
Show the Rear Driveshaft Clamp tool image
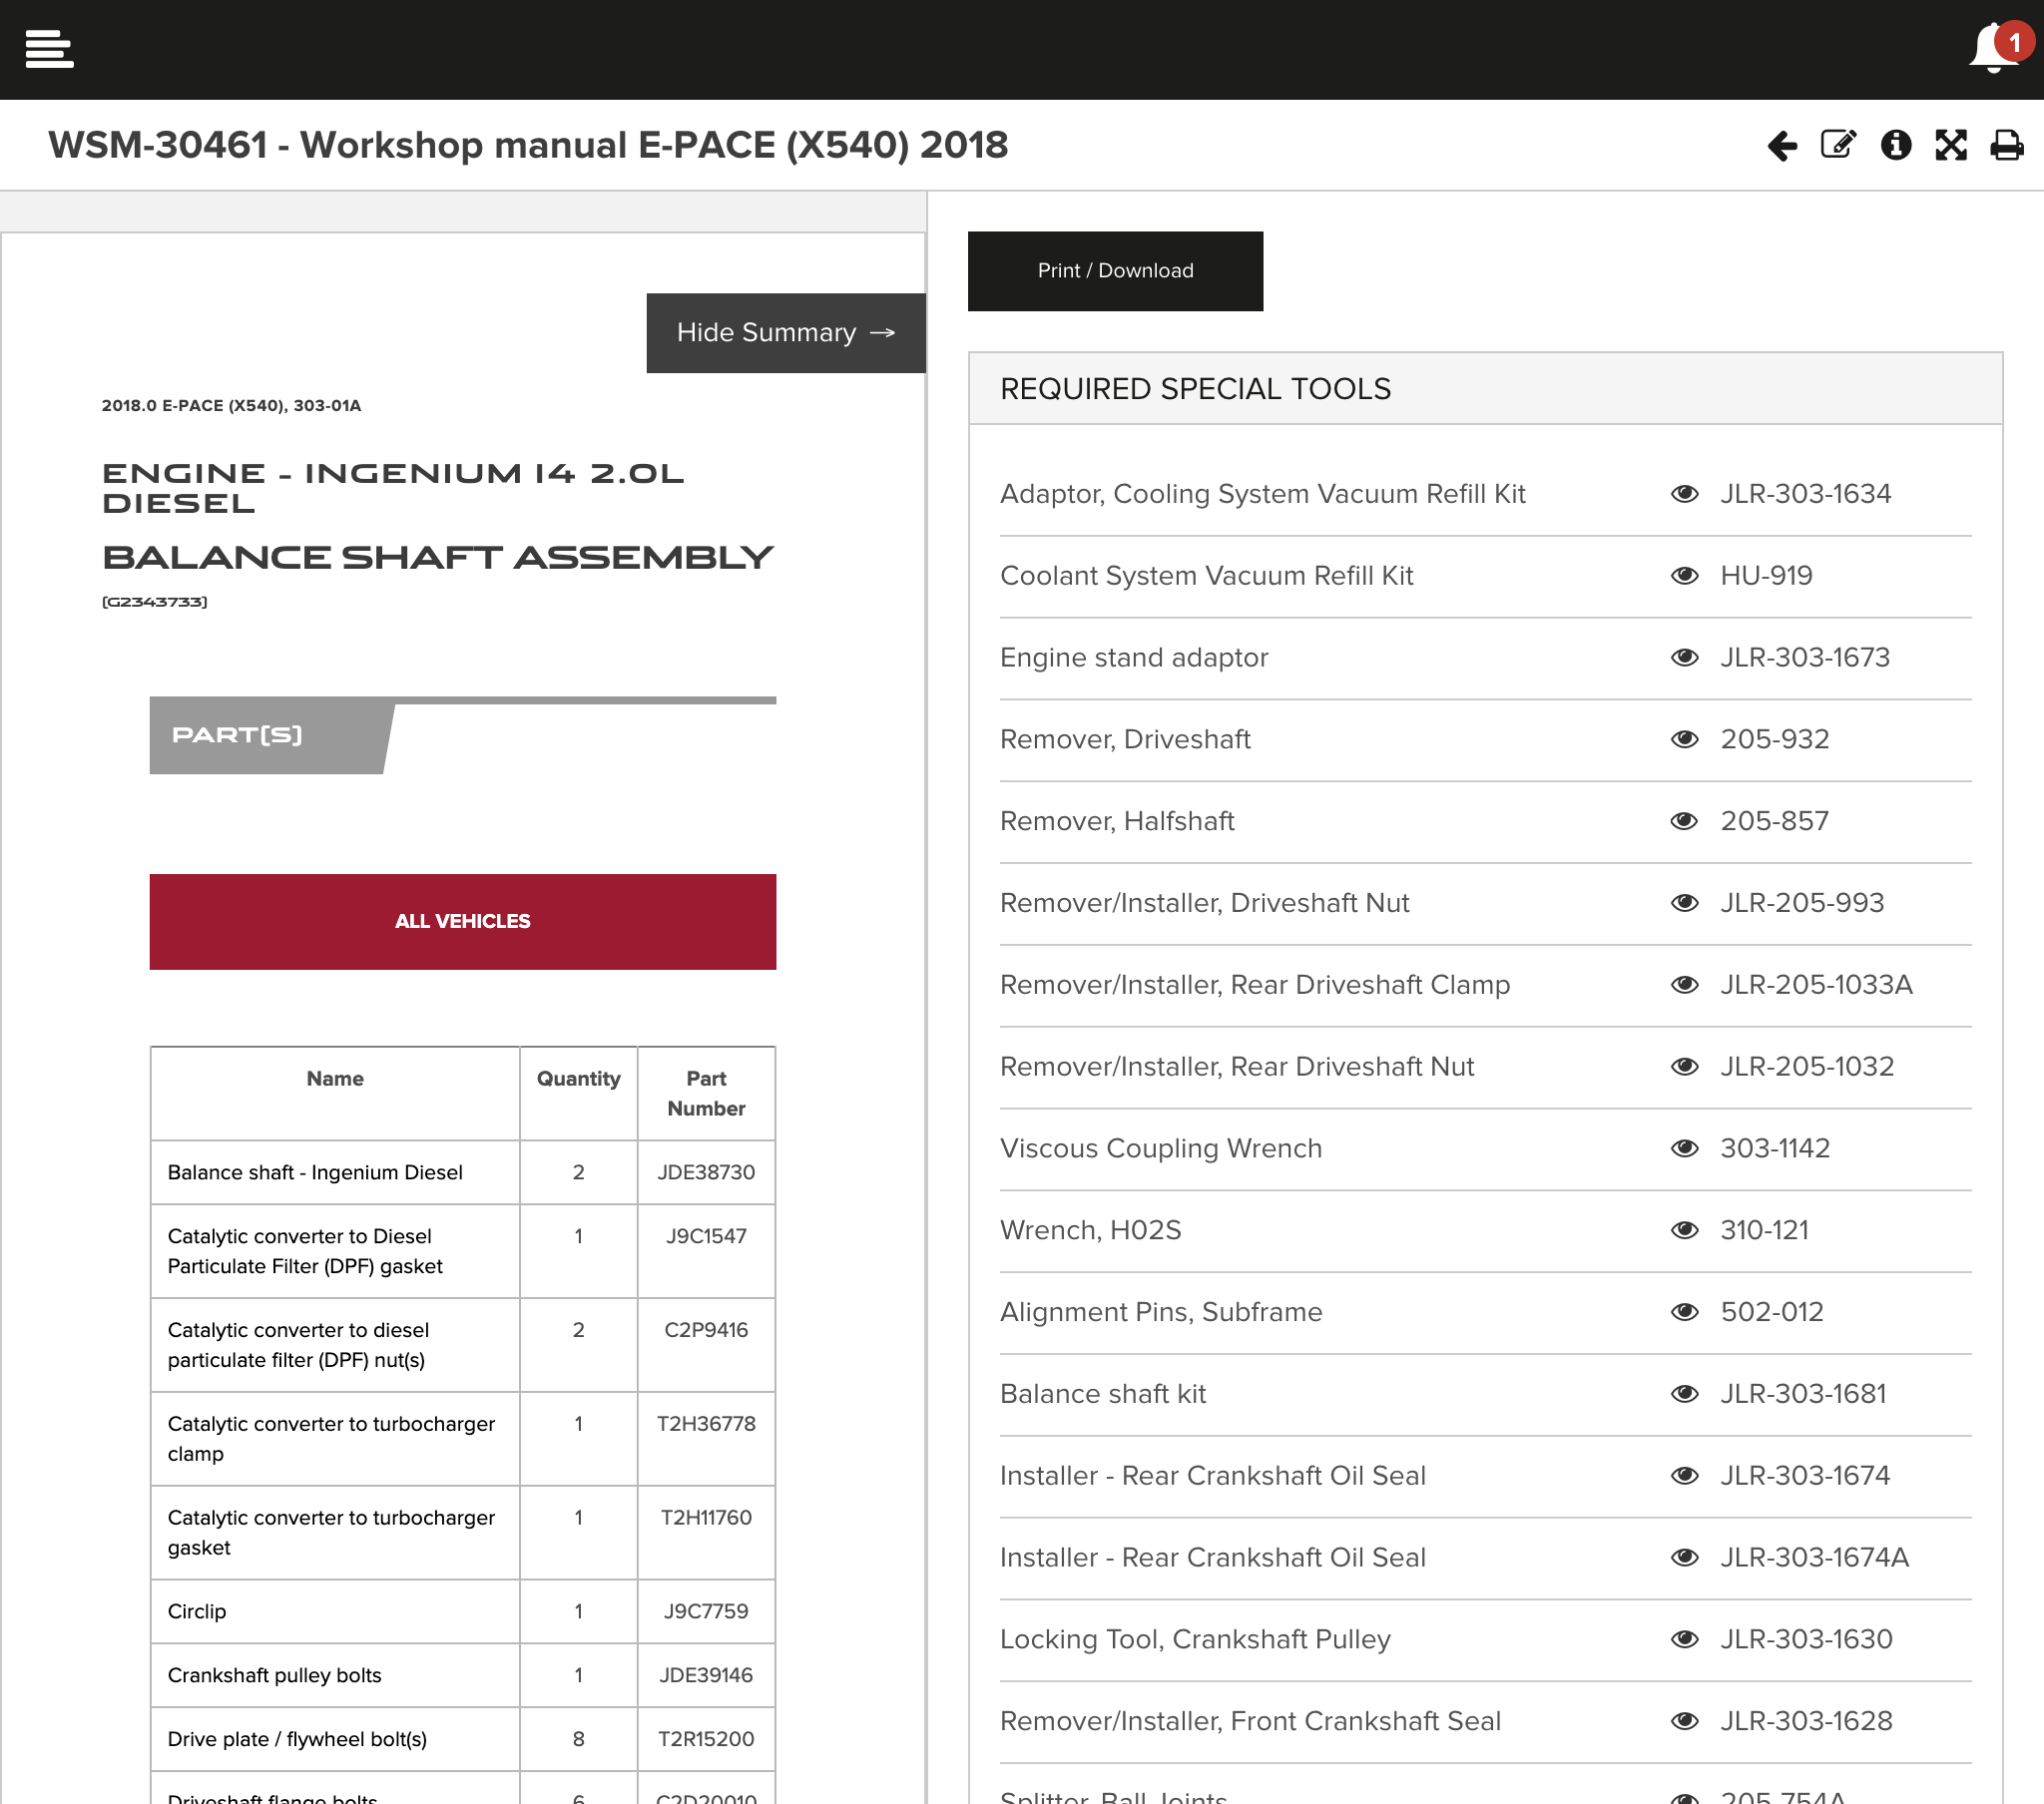coord(1685,986)
